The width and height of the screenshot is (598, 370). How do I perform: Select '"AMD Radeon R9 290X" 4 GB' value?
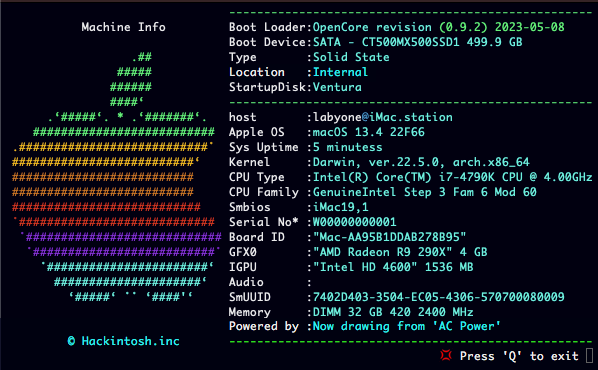click(x=400, y=252)
